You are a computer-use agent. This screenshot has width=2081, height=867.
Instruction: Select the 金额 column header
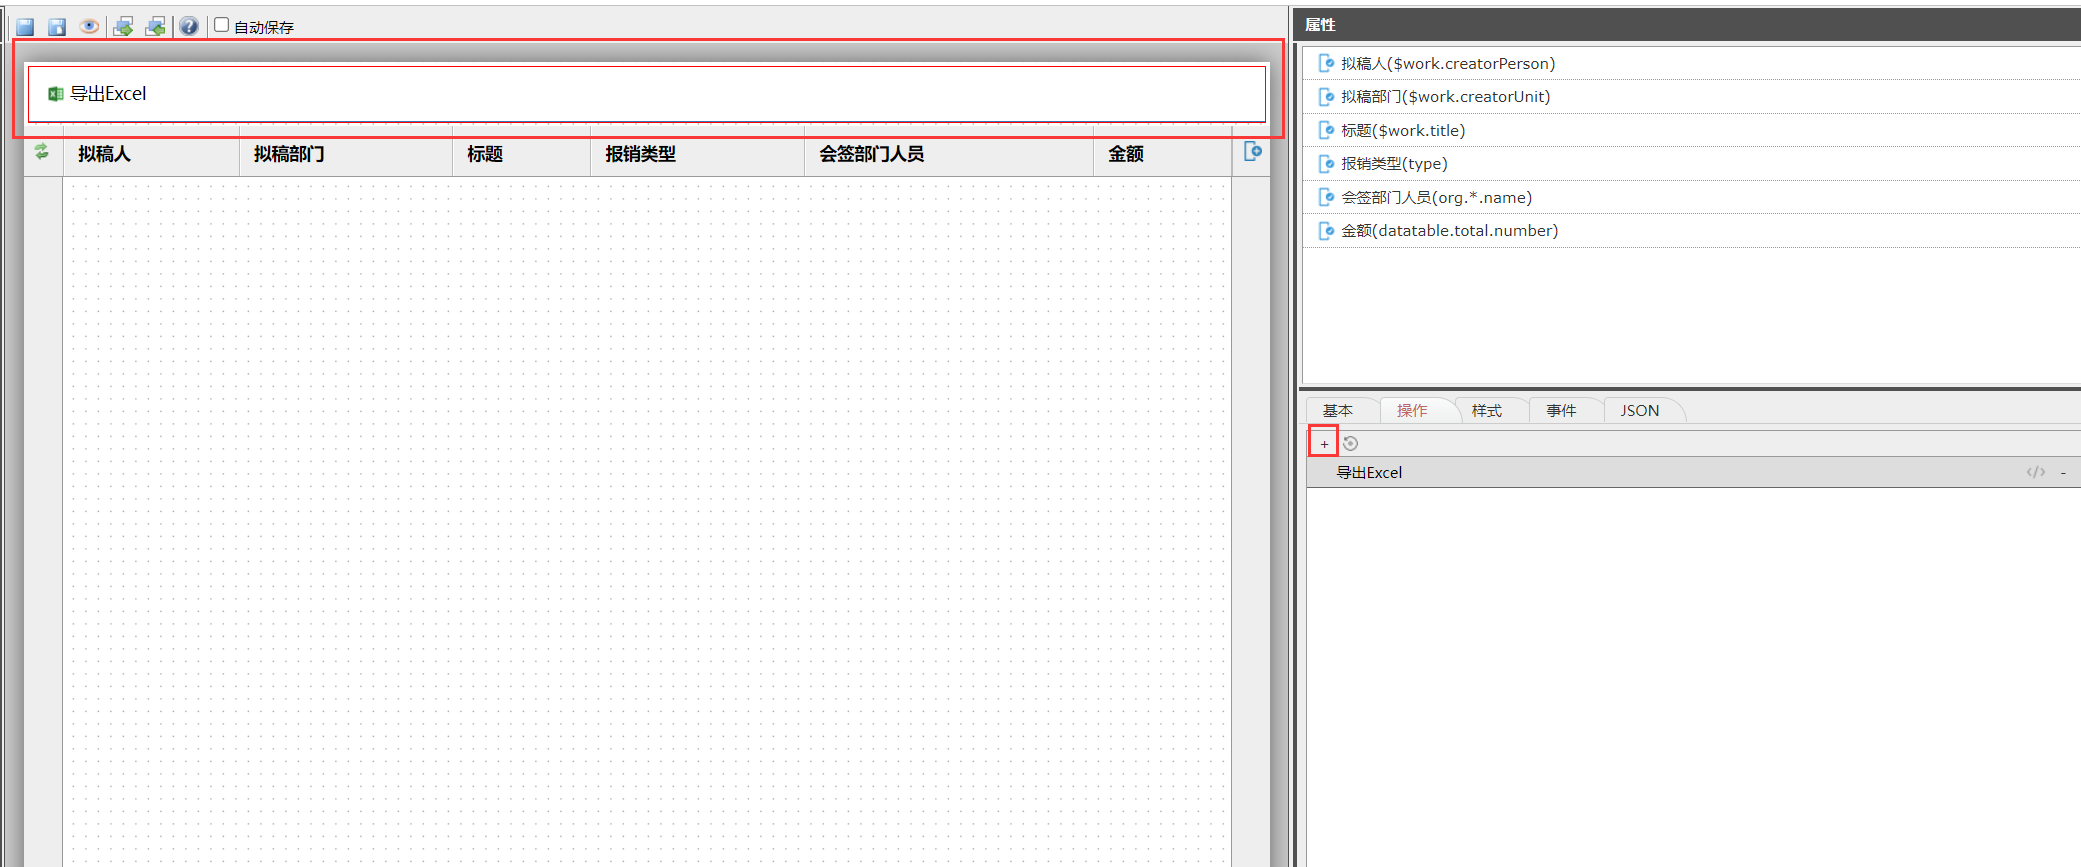[1162, 154]
